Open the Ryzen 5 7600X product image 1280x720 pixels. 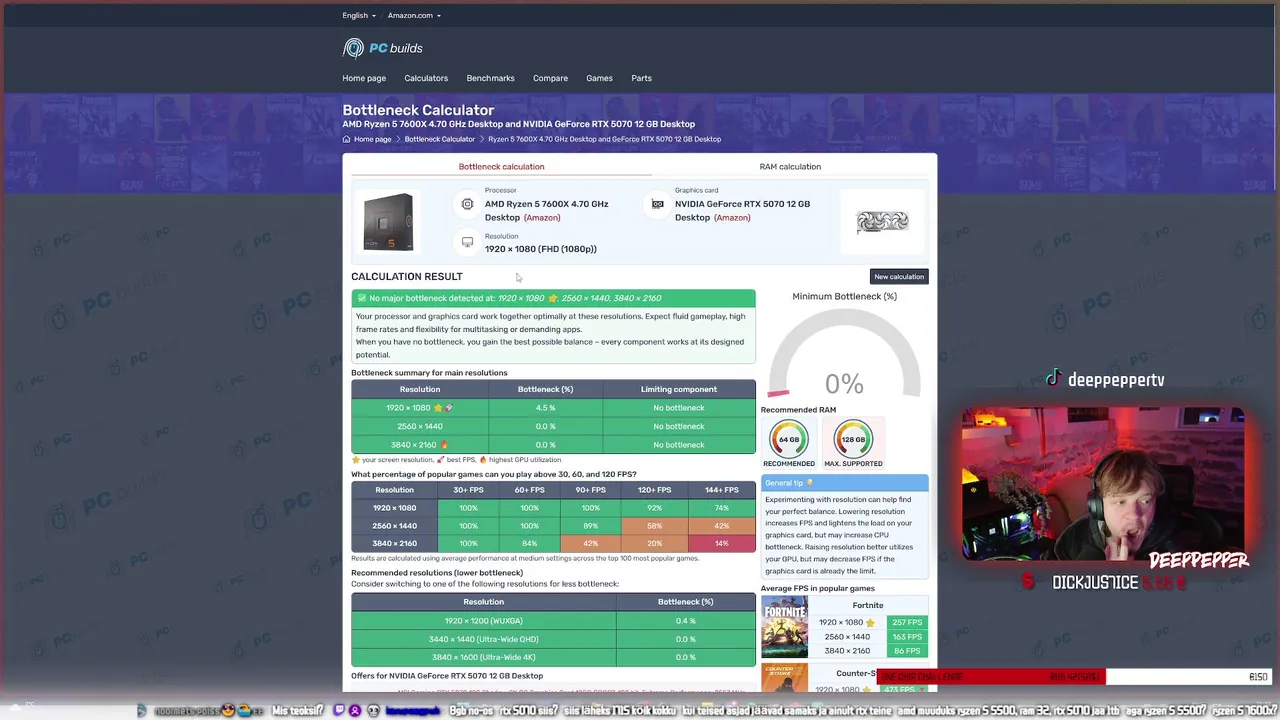click(388, 222)
